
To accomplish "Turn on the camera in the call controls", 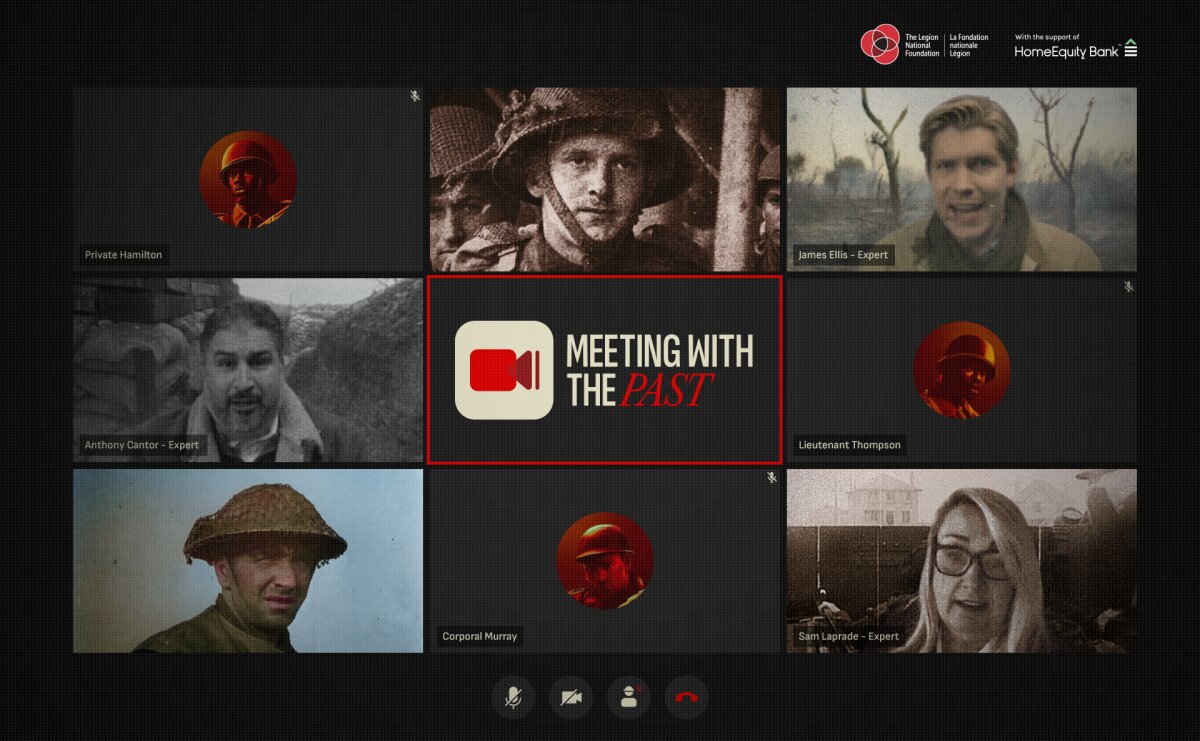I will 571,697.
